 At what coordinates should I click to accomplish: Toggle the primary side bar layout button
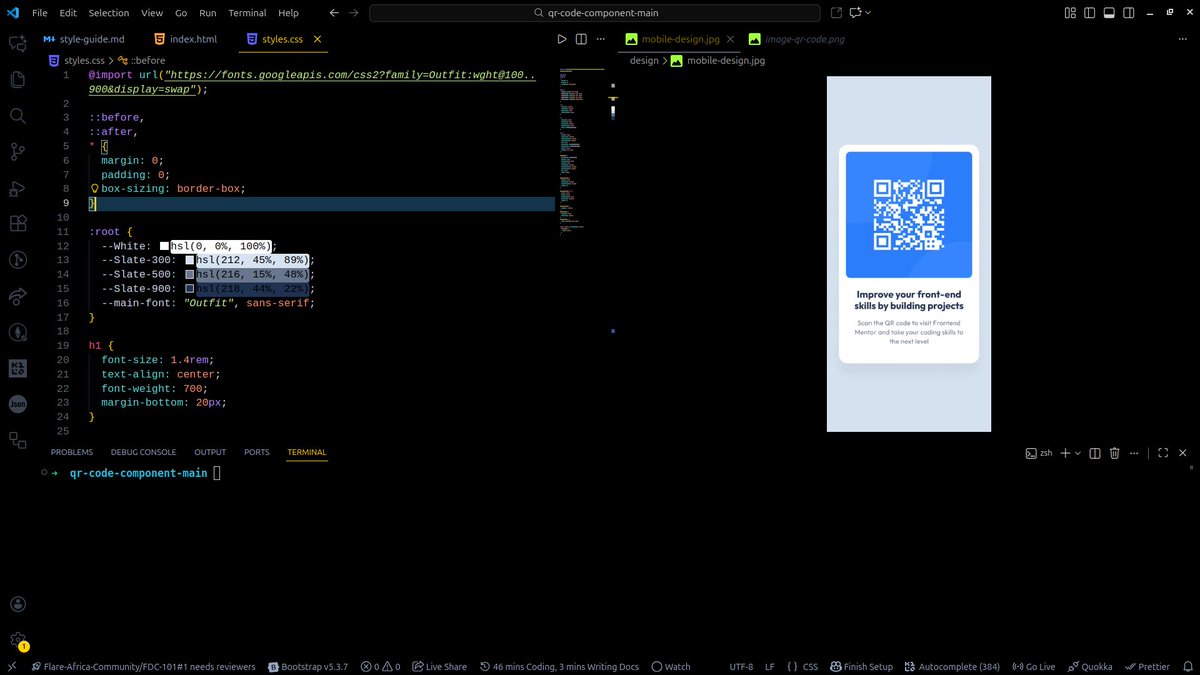(x=1090, y=13)
